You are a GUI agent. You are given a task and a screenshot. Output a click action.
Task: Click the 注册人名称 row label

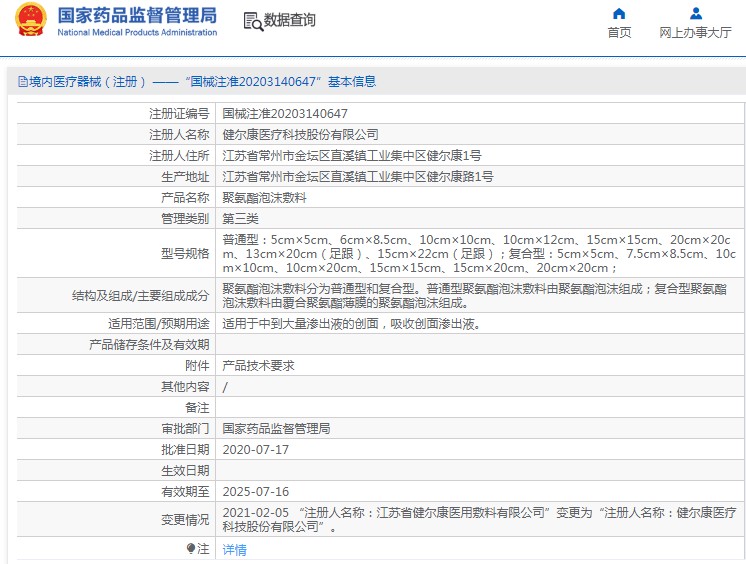coord(179,135)
